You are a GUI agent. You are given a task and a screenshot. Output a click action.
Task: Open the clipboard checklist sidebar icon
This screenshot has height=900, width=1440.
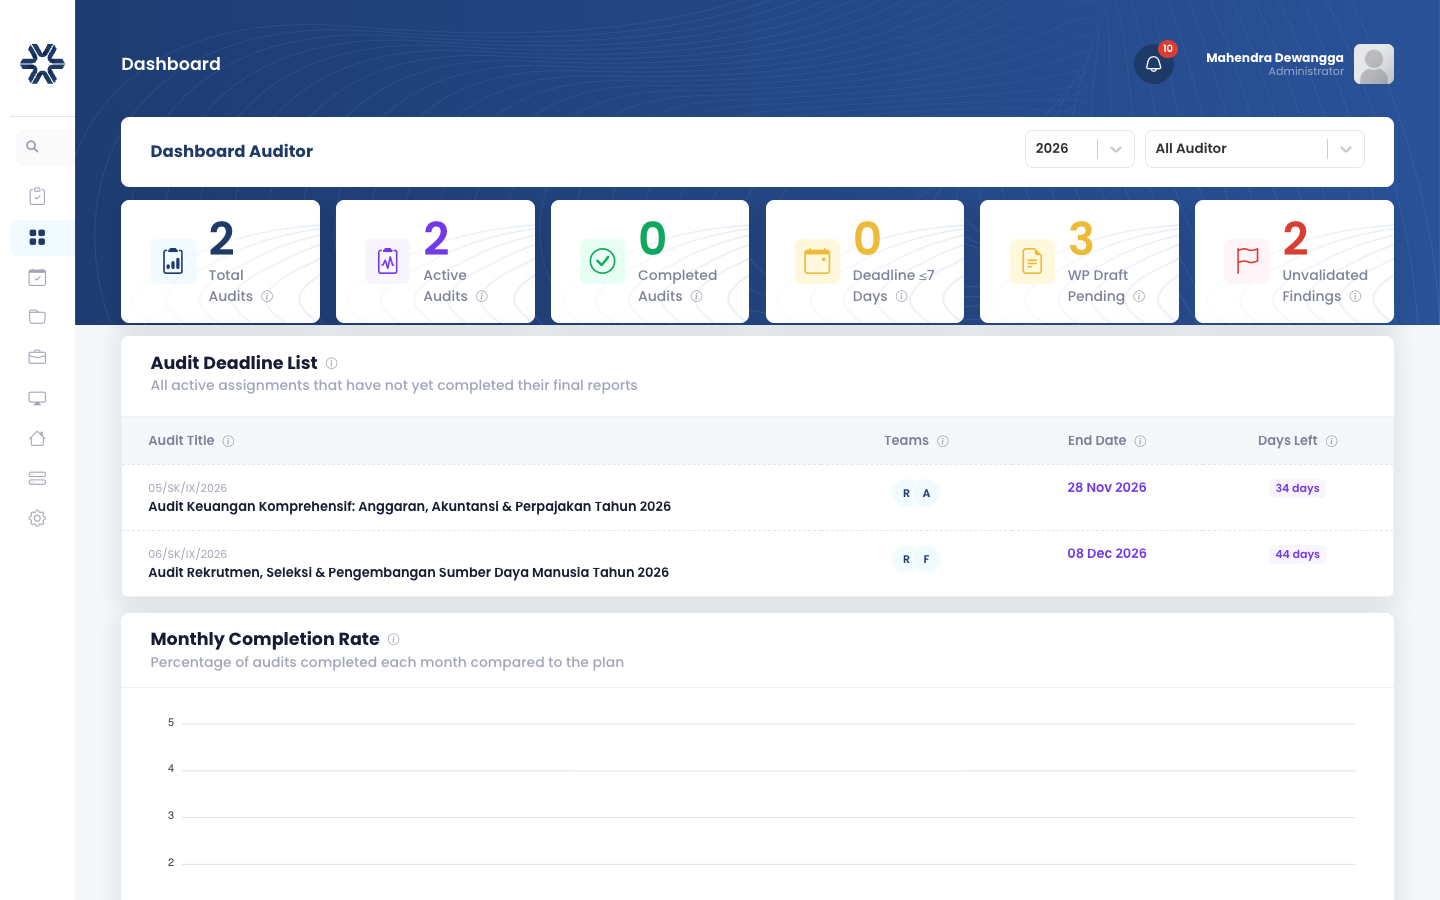click(37, 196)
